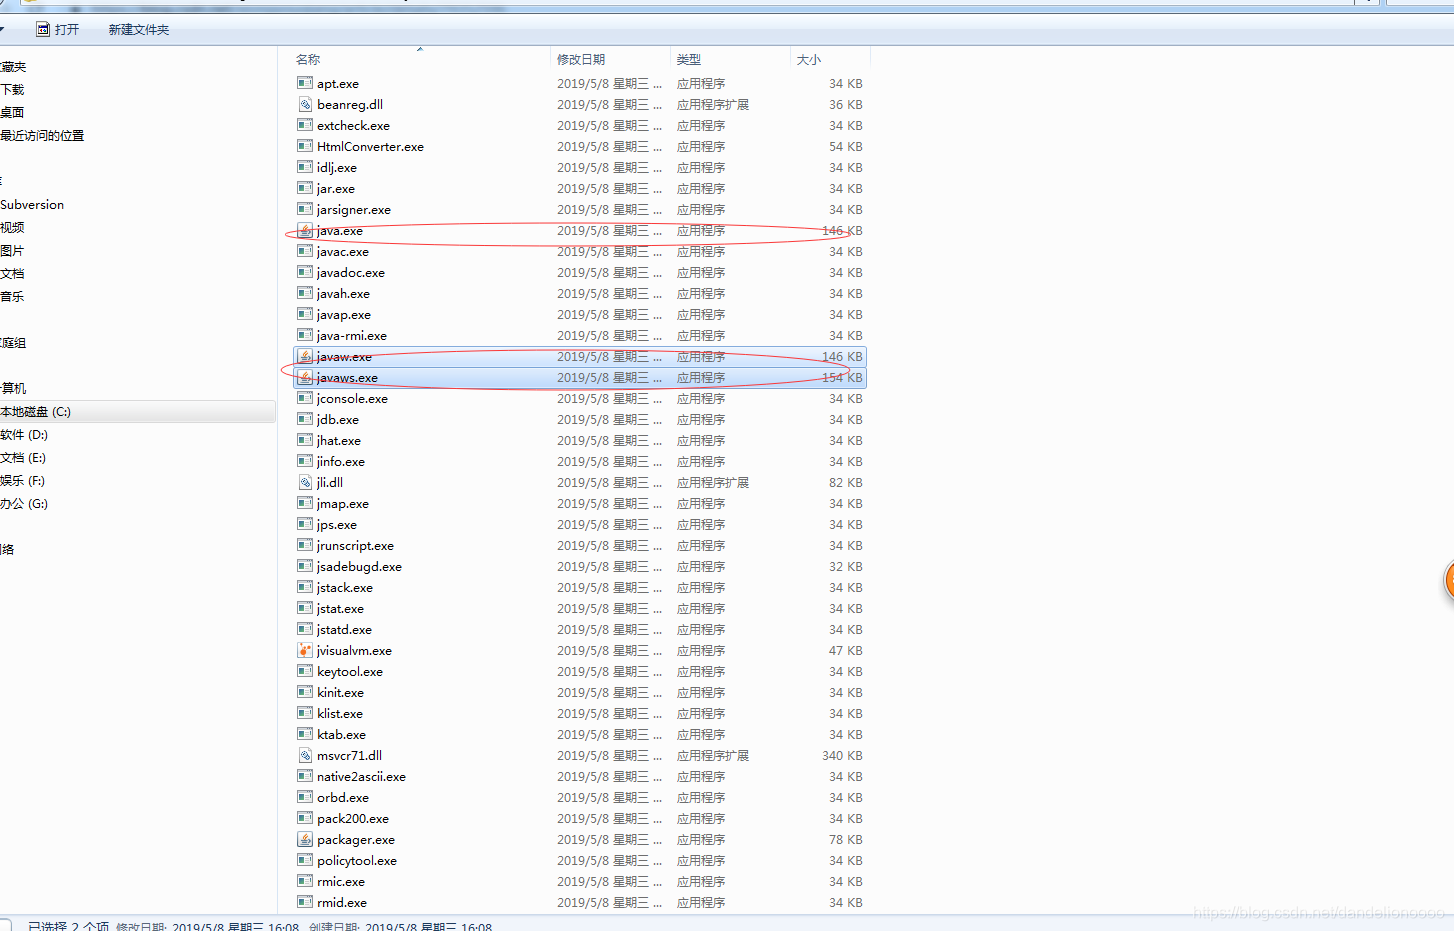1454x931 pixels.
Task: Click the 打开 button label
Action: point(67,30)
